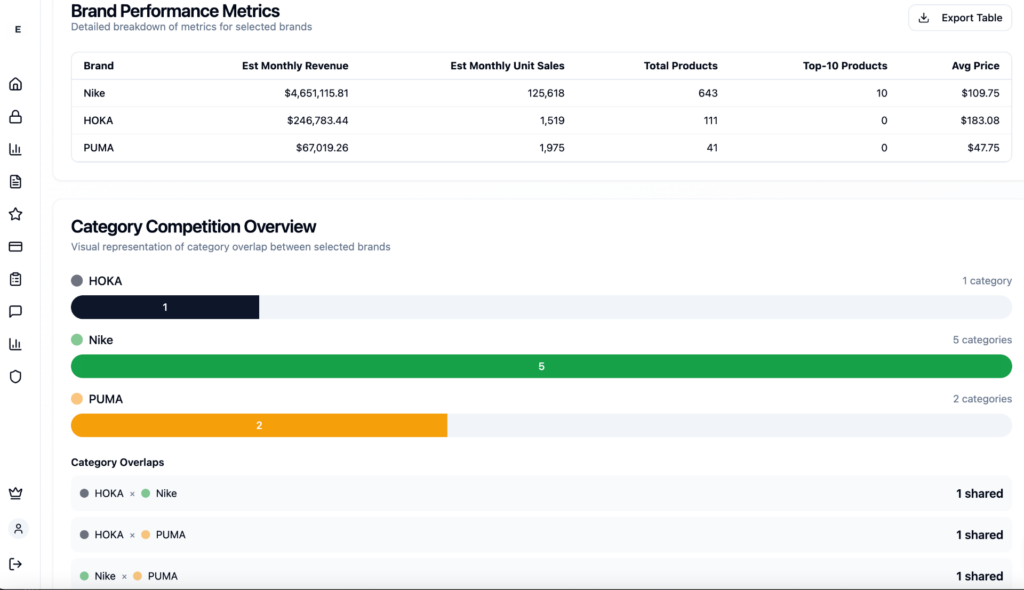Open the HOKA × PUMA overlap row
Image resolution: width=1024 pixels, height=590 pixels.
pyautogui.click(x=541, y=535)
